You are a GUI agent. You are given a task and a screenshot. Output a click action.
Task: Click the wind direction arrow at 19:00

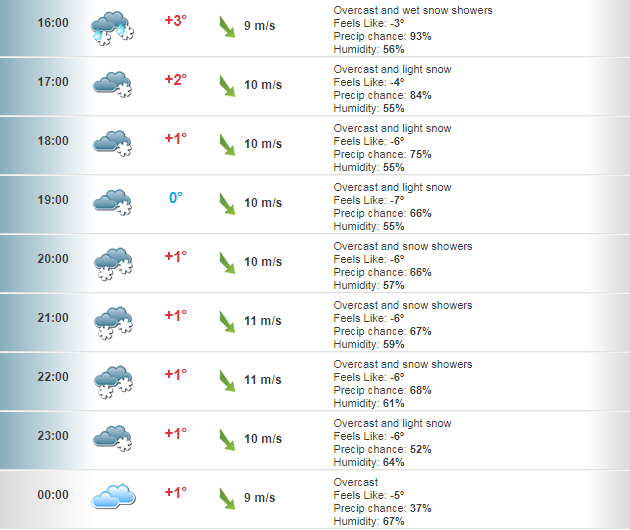point(227,204)
